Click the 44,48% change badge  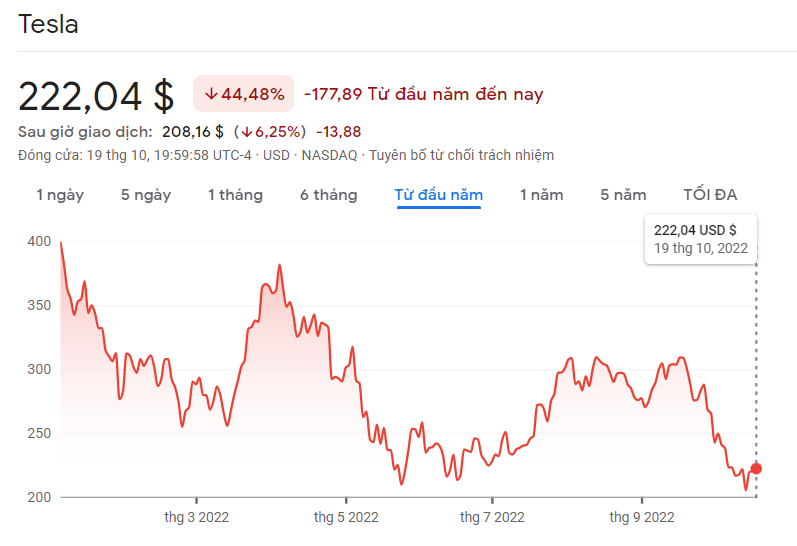243,94
